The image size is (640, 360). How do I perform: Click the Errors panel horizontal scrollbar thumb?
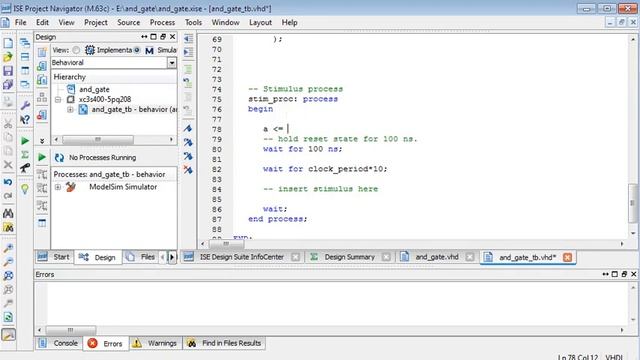[x=71, y=330]
